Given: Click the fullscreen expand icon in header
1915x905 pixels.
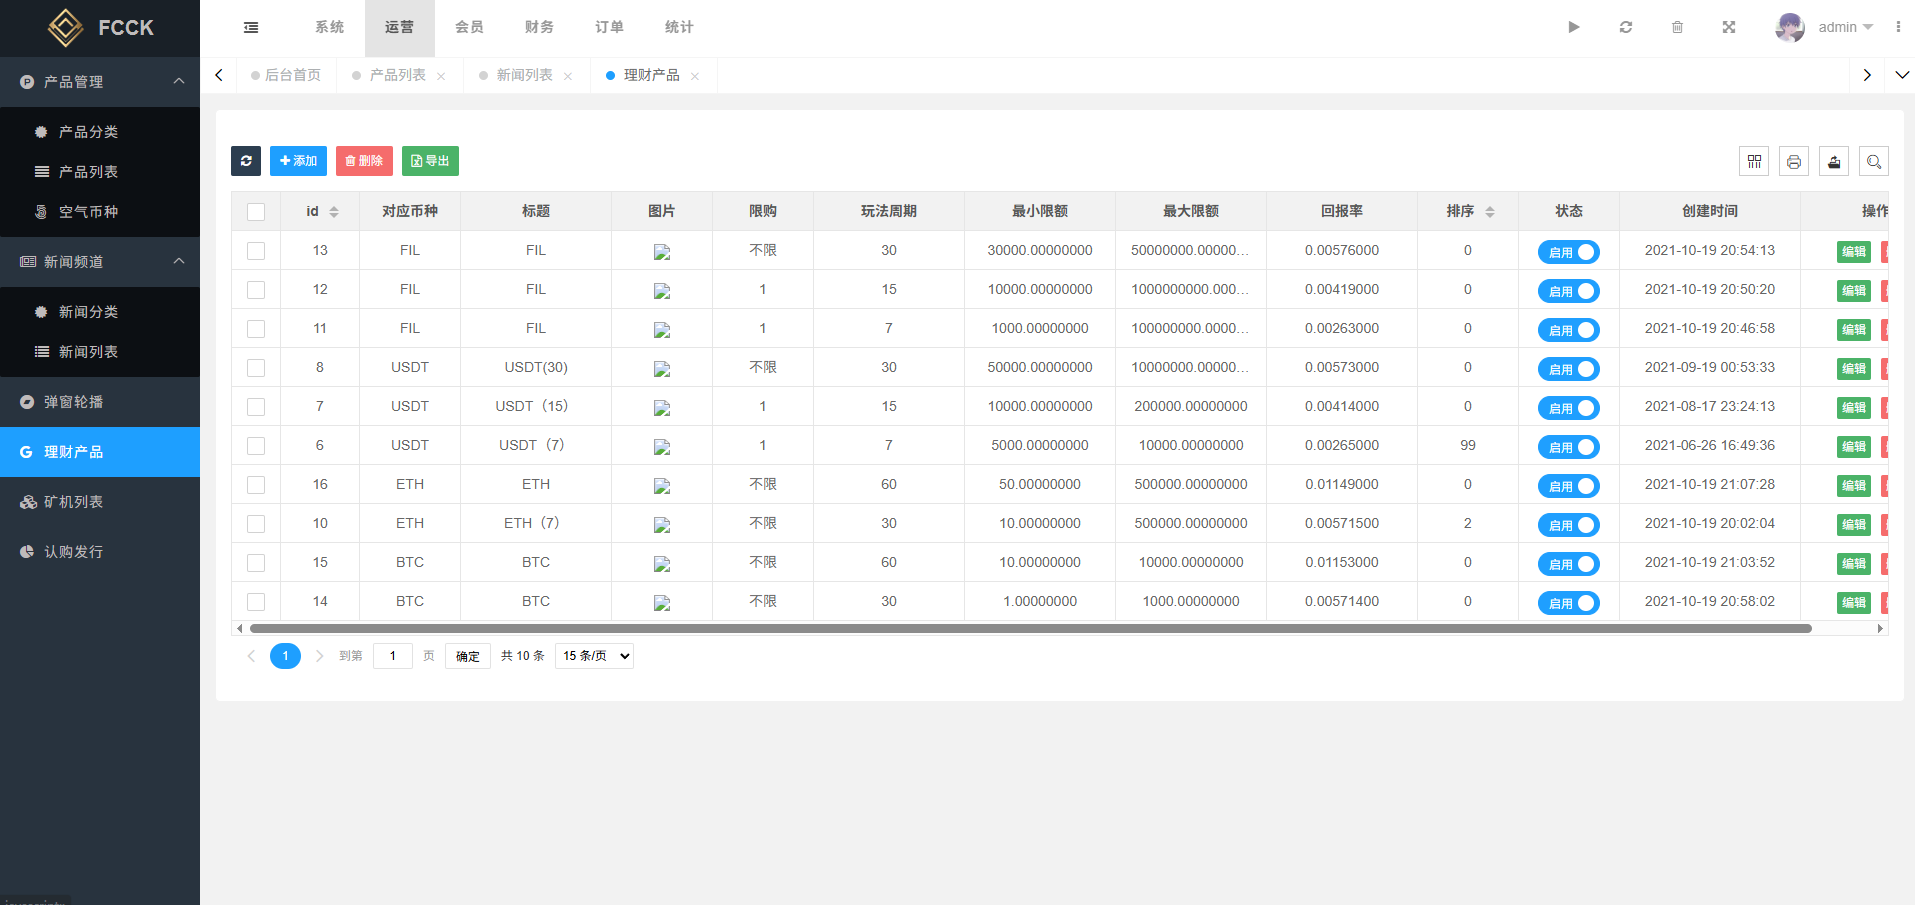Looking at the screenshot, I should (x=1729, y=27).
